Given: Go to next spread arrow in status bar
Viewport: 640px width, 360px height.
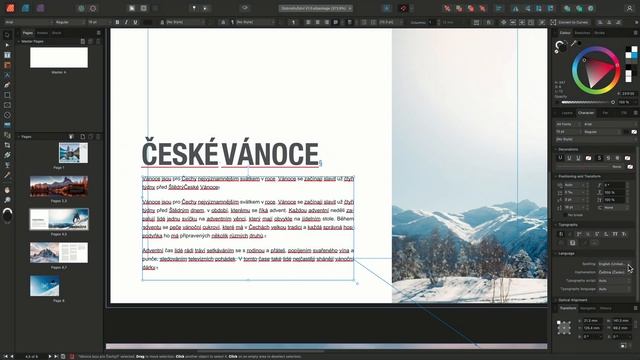Looking at the screenshot, I should pos(50,356).
